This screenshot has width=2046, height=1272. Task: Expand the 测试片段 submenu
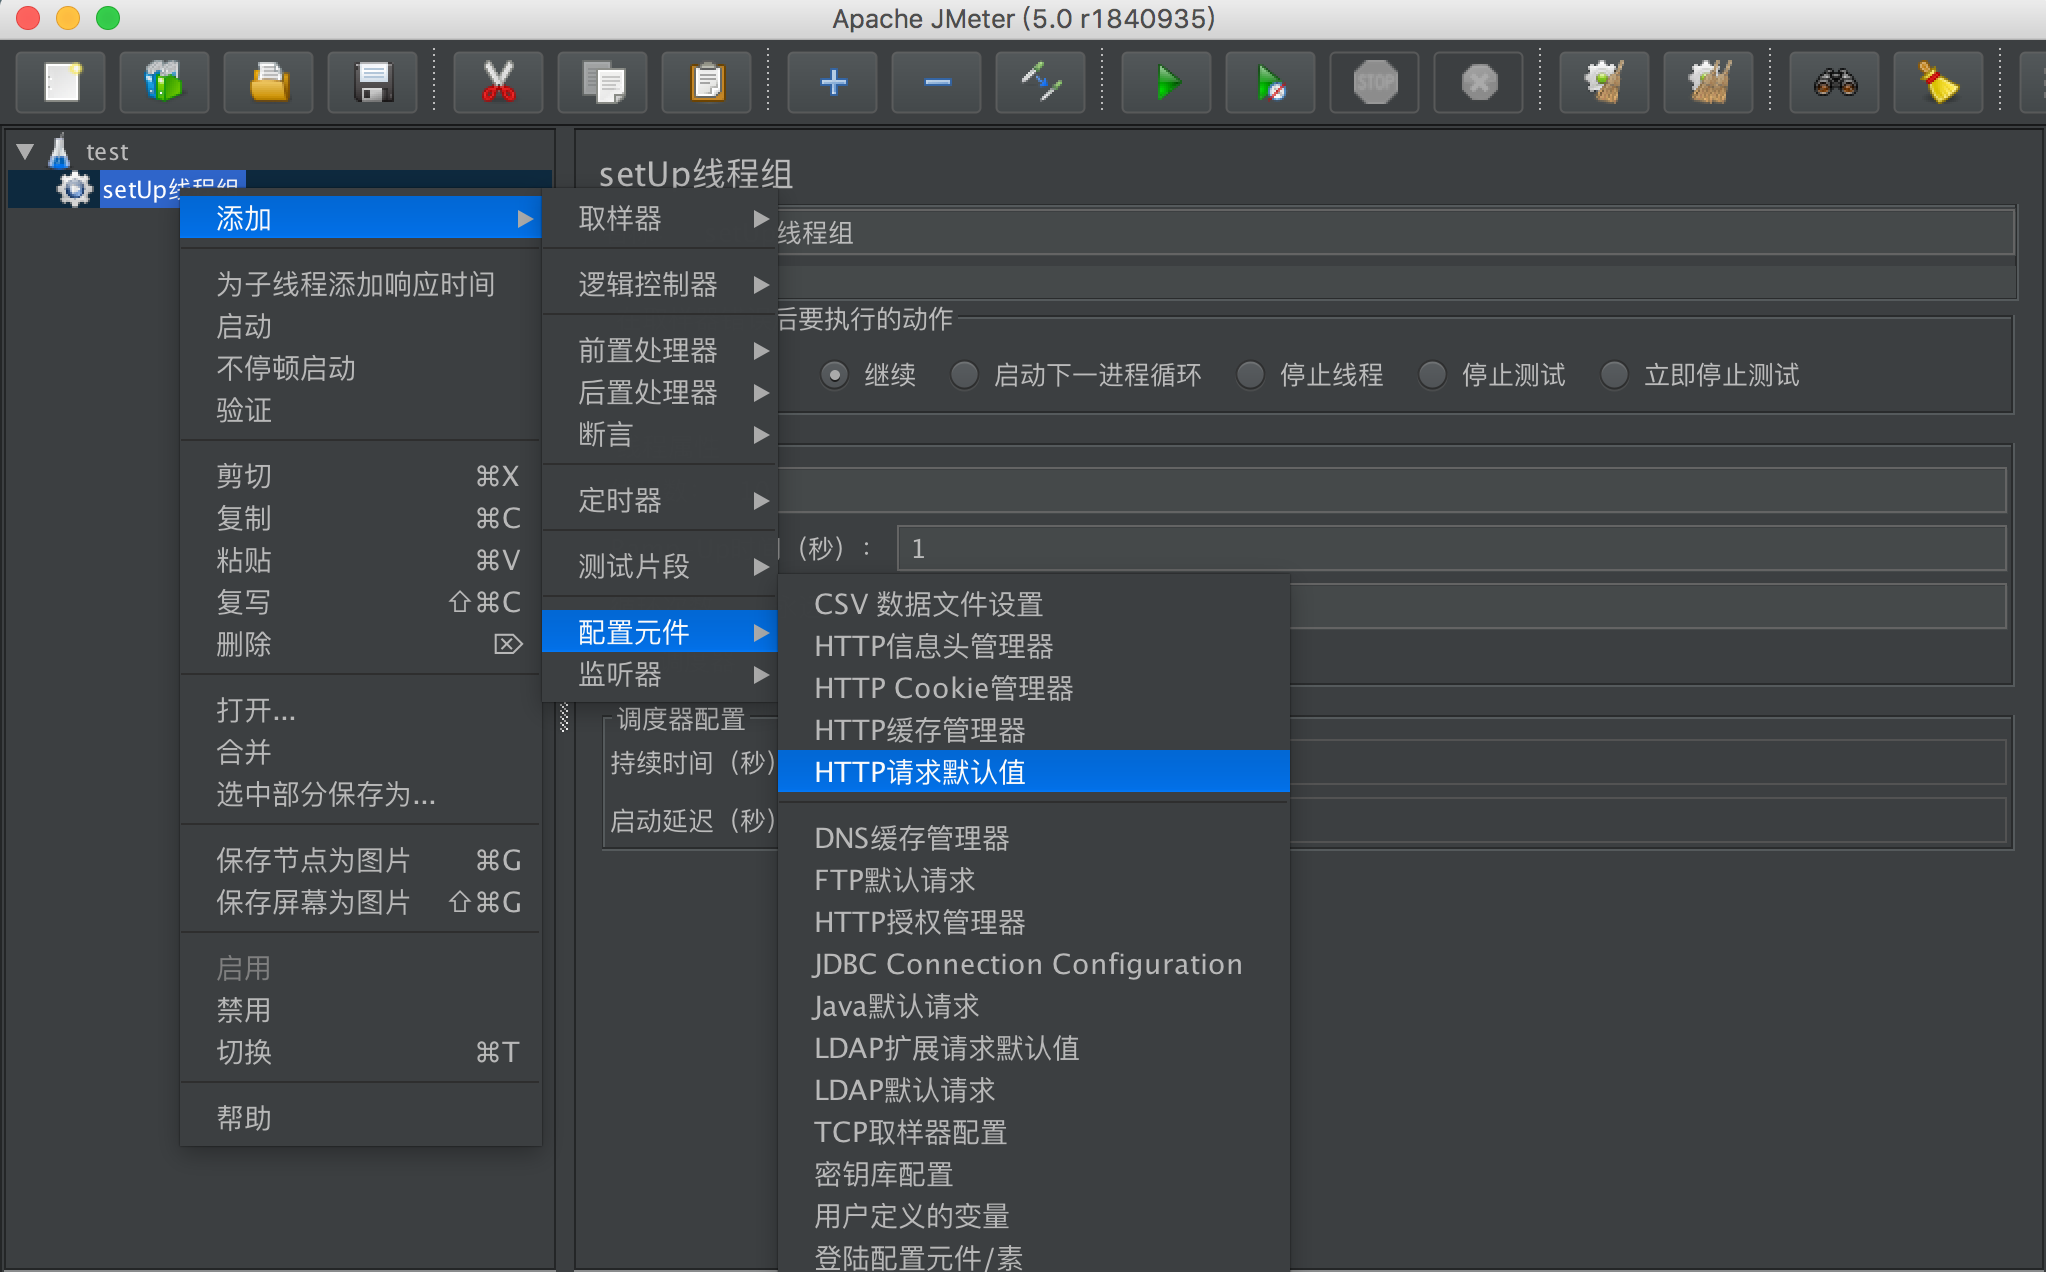660,566
